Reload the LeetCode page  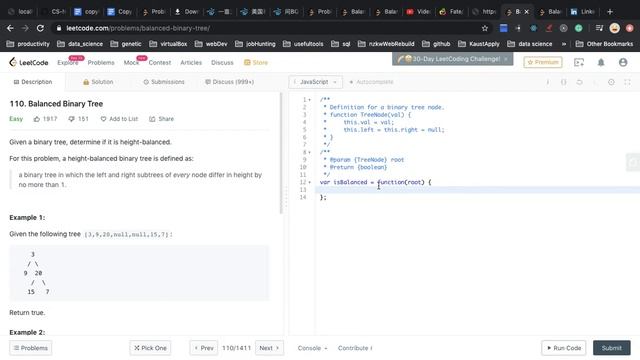pyautogui.click(x=40, y=28)
